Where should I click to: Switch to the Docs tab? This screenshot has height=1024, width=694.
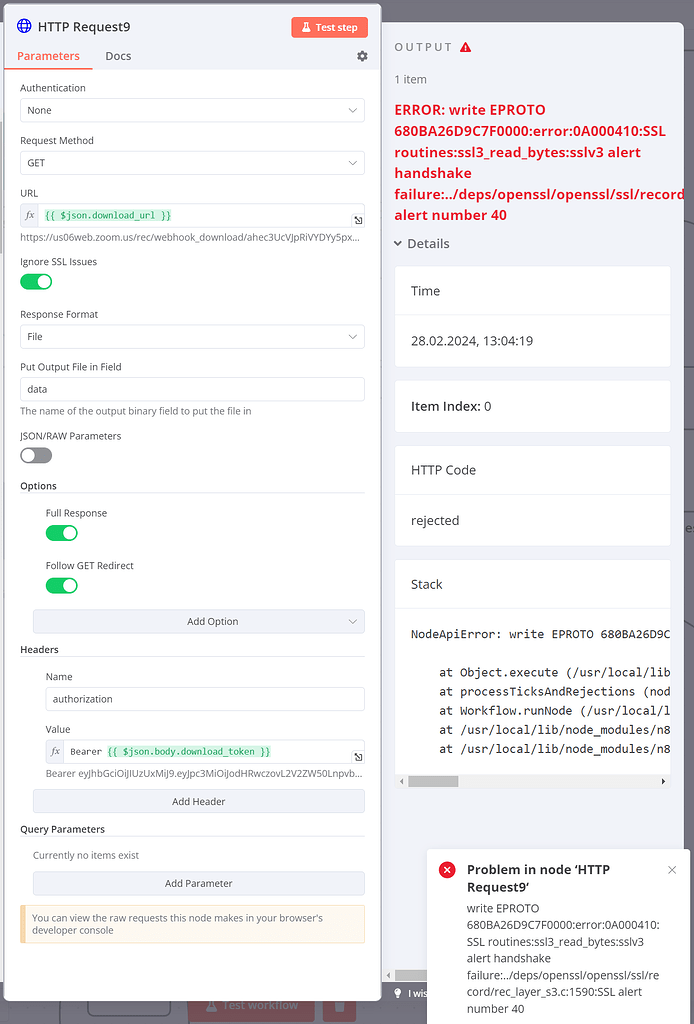[117, 56]
